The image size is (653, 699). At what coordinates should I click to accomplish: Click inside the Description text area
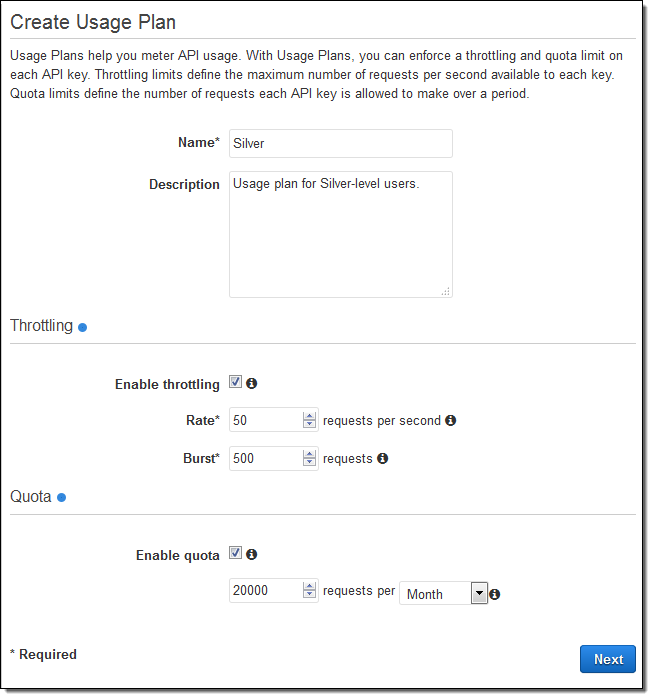[x=340, y=234]
